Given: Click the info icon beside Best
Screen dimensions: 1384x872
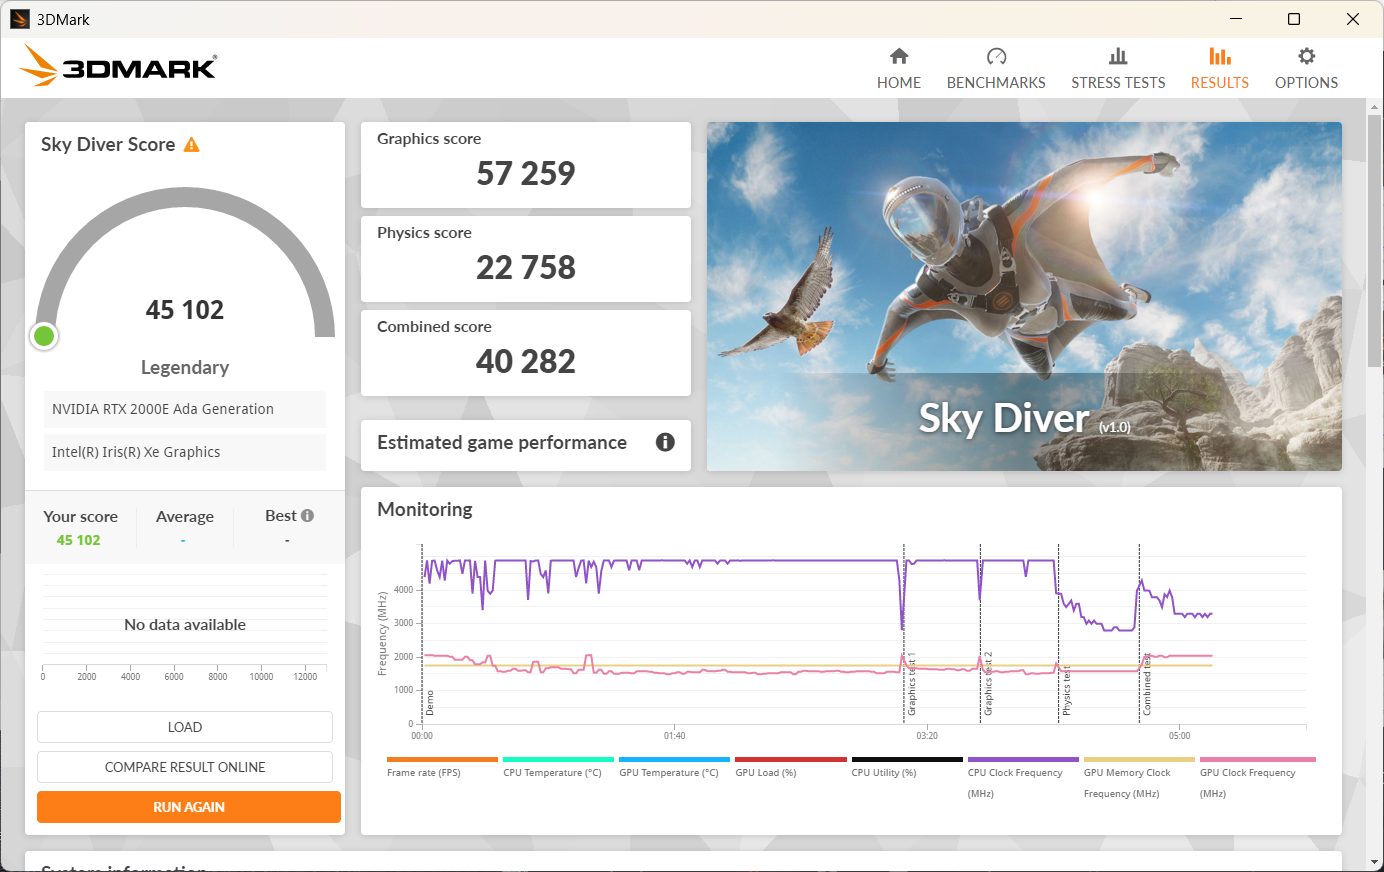Looking at the screenshot, I should [x=307, y=516].
